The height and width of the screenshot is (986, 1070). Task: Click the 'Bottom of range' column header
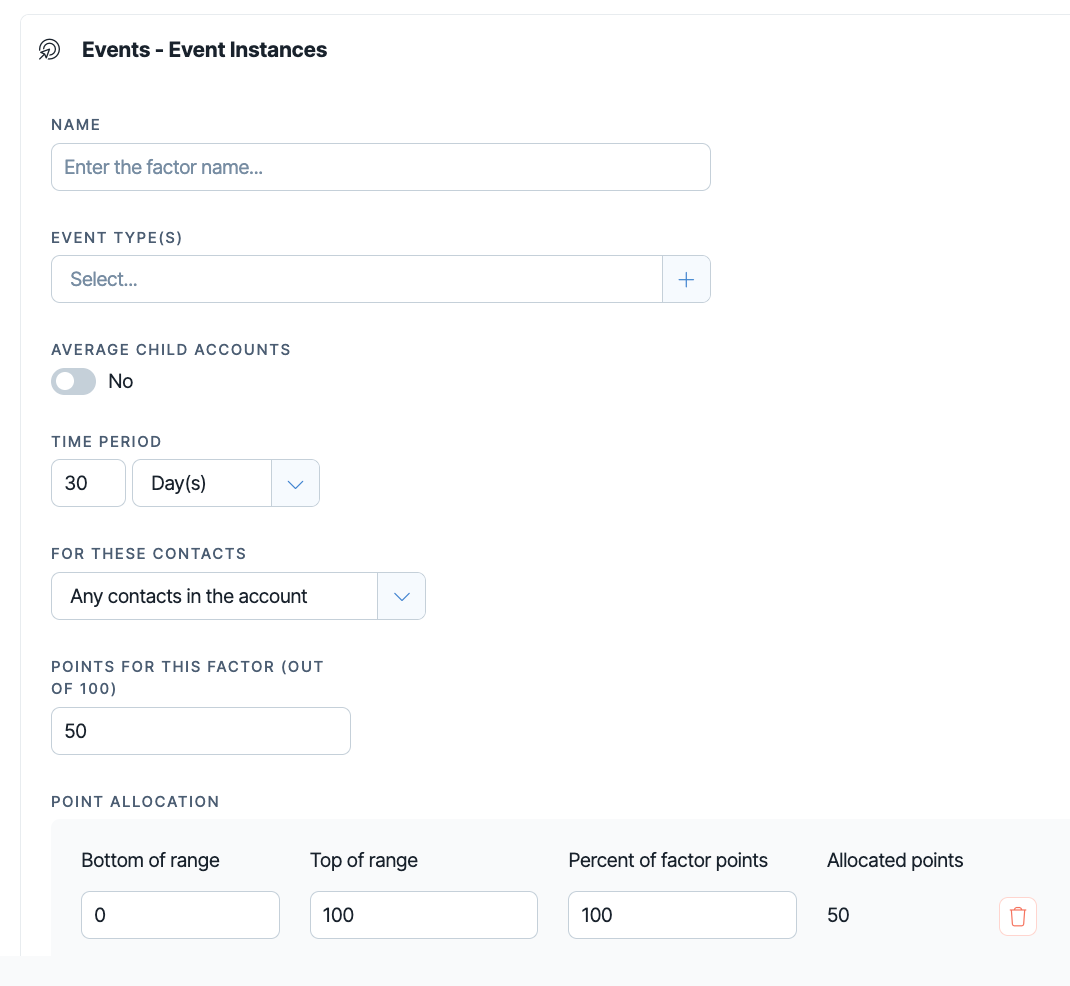[x=150, y=860]
